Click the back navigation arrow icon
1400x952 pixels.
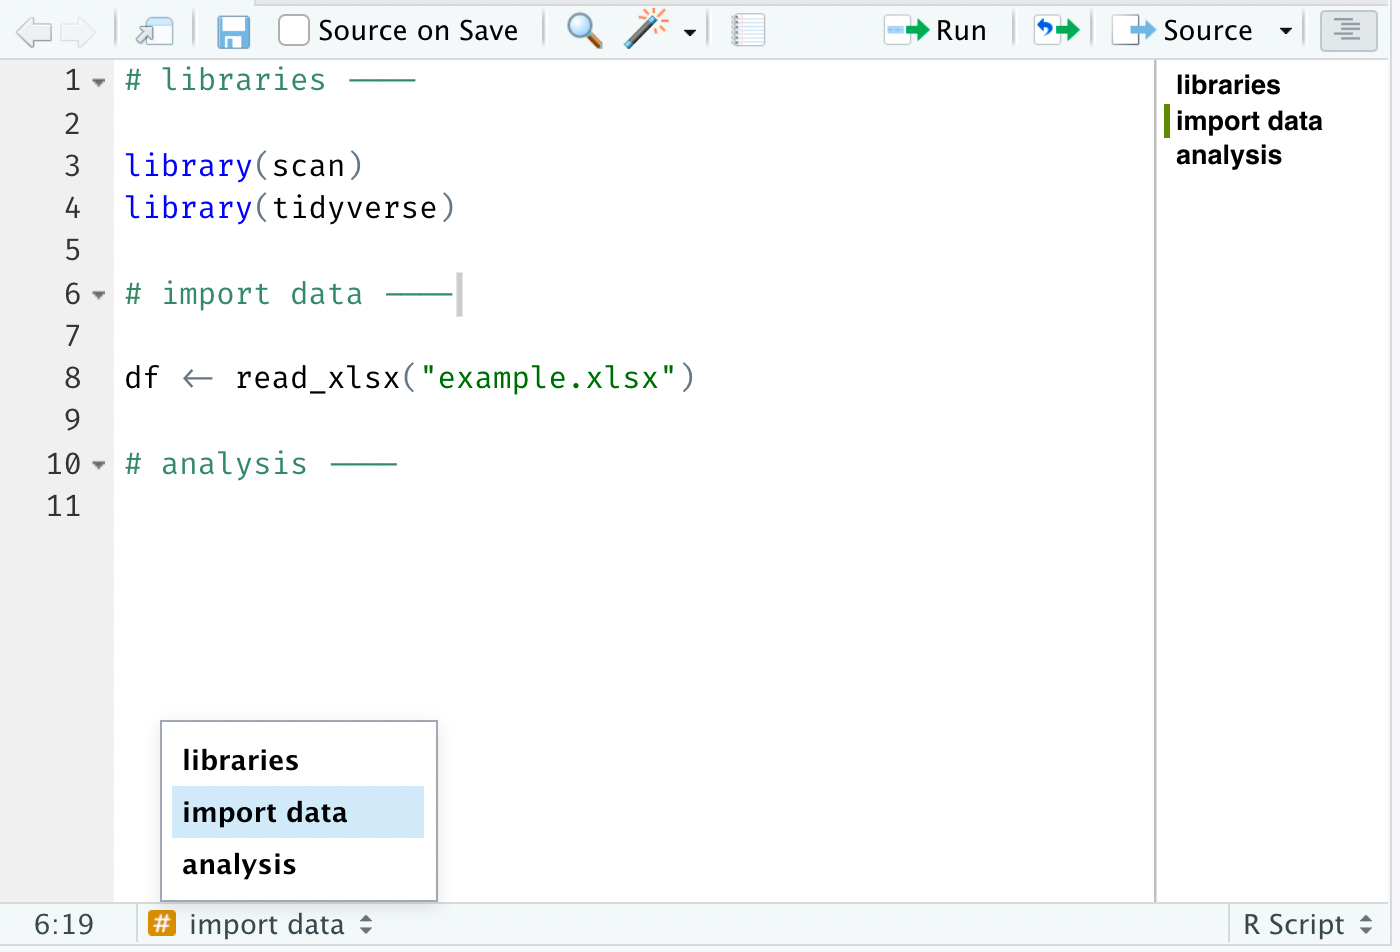pyautogui.click(x=34, y=32)
